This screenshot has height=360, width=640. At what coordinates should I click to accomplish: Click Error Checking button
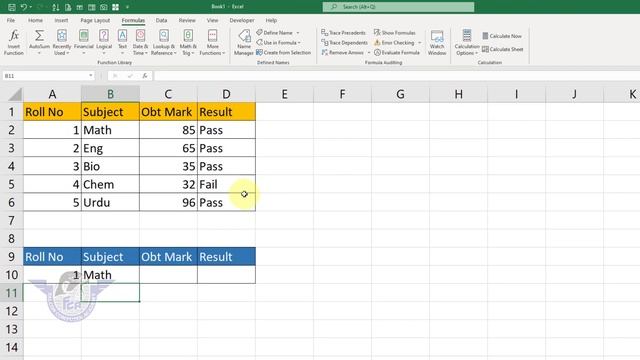click(394, 42)
